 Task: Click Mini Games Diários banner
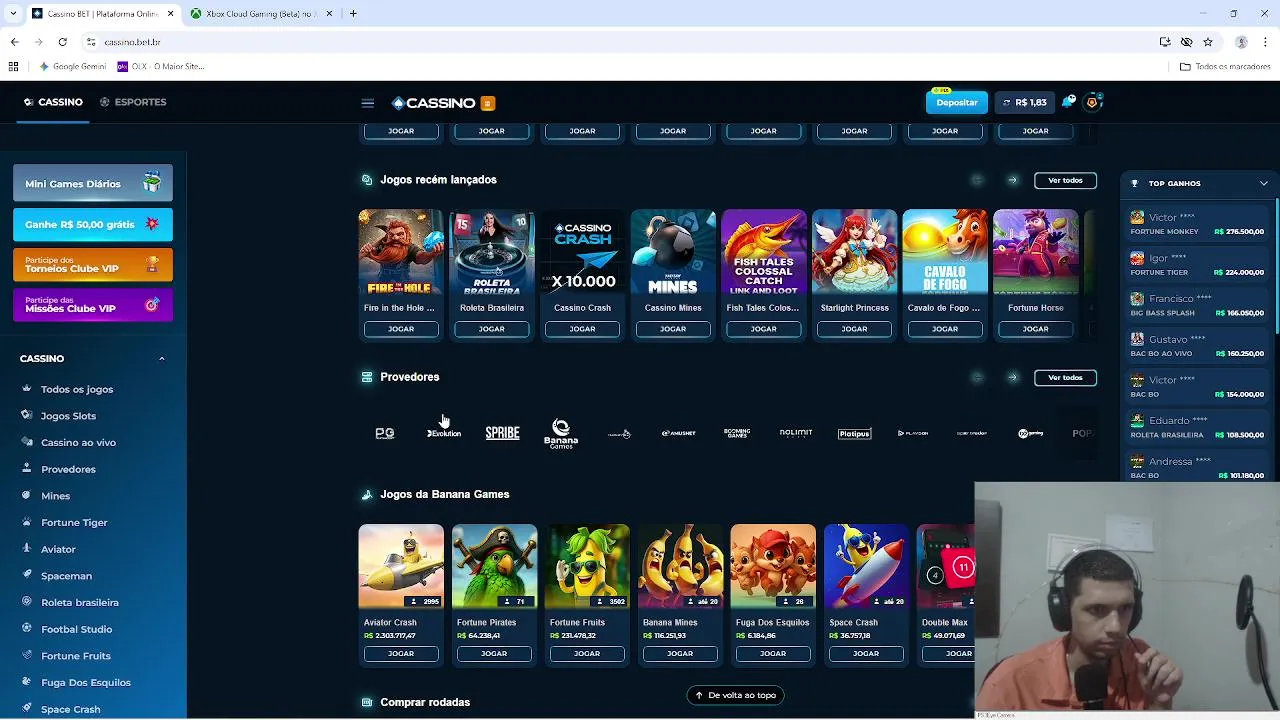[93, 183]
